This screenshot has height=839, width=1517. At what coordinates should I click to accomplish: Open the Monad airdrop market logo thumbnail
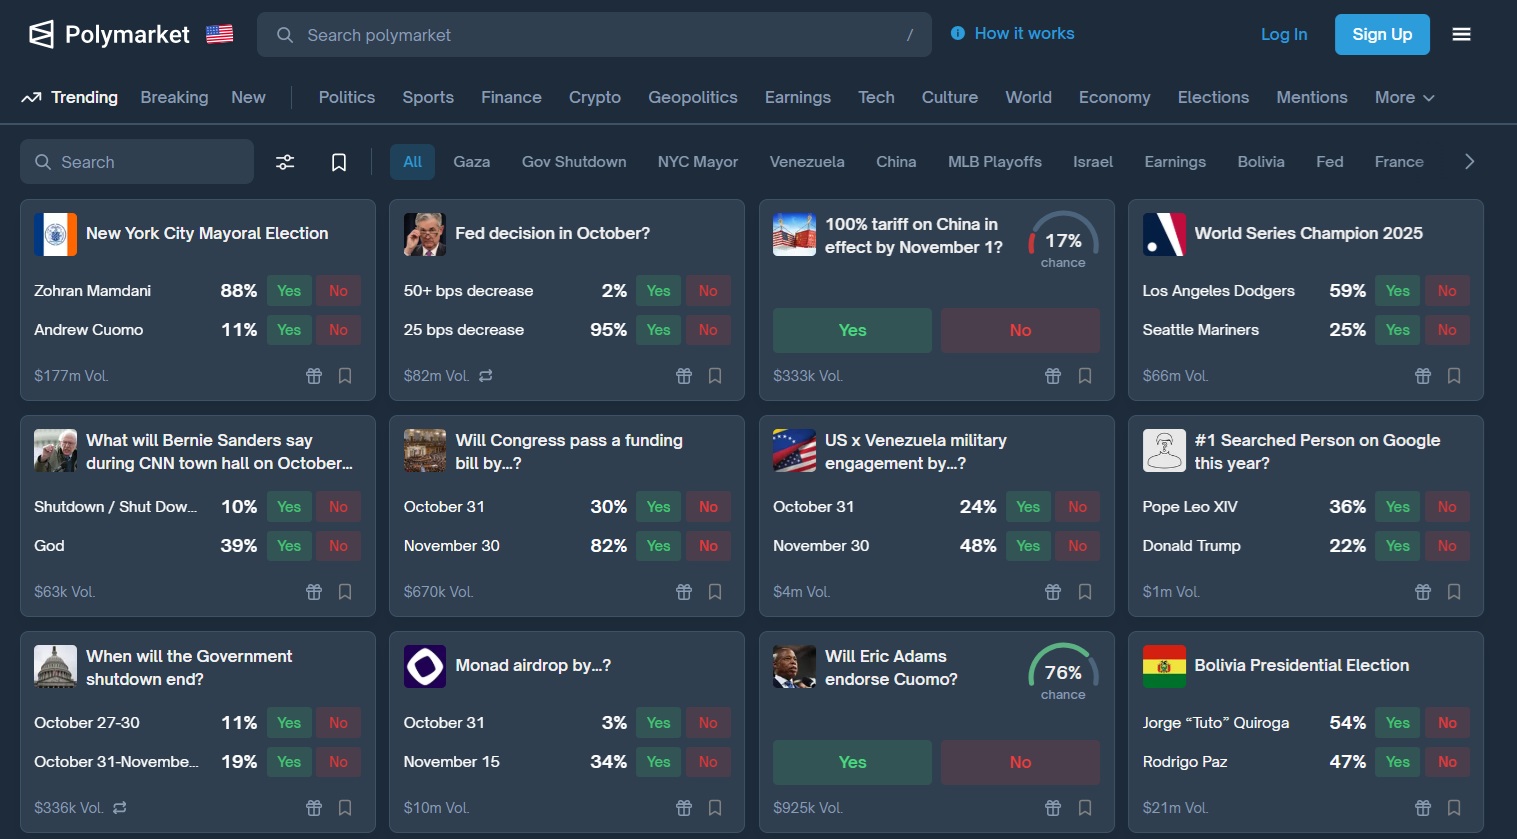tap(425, 666)
